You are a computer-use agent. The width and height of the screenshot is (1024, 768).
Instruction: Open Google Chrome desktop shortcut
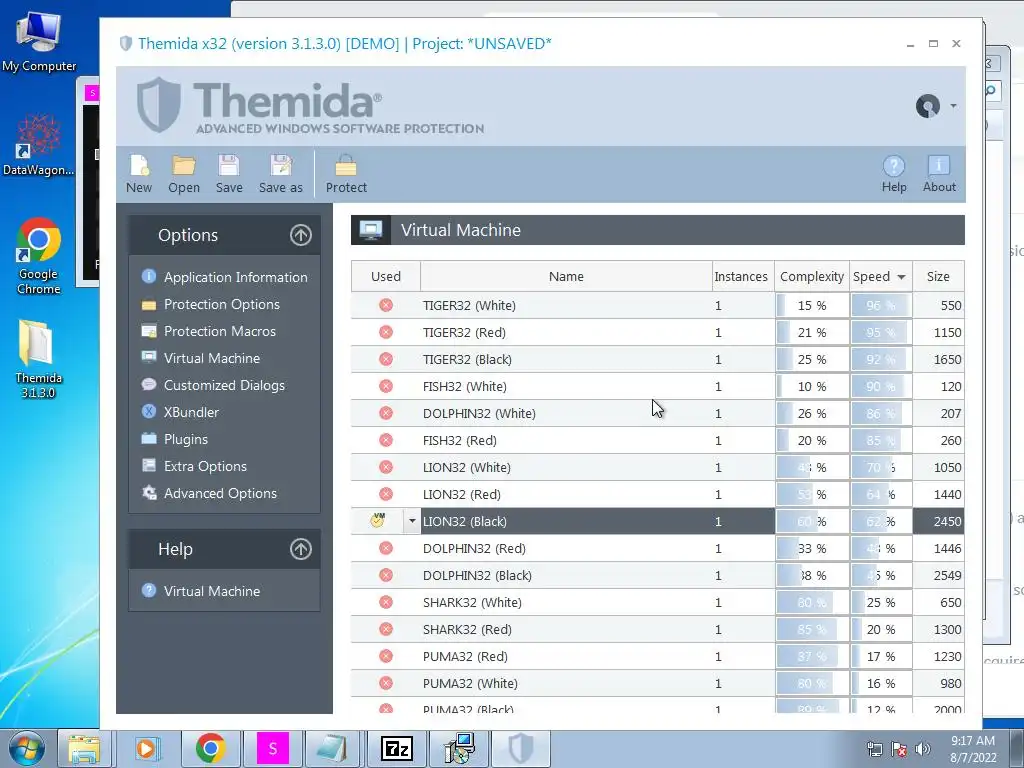pos(38,256)
